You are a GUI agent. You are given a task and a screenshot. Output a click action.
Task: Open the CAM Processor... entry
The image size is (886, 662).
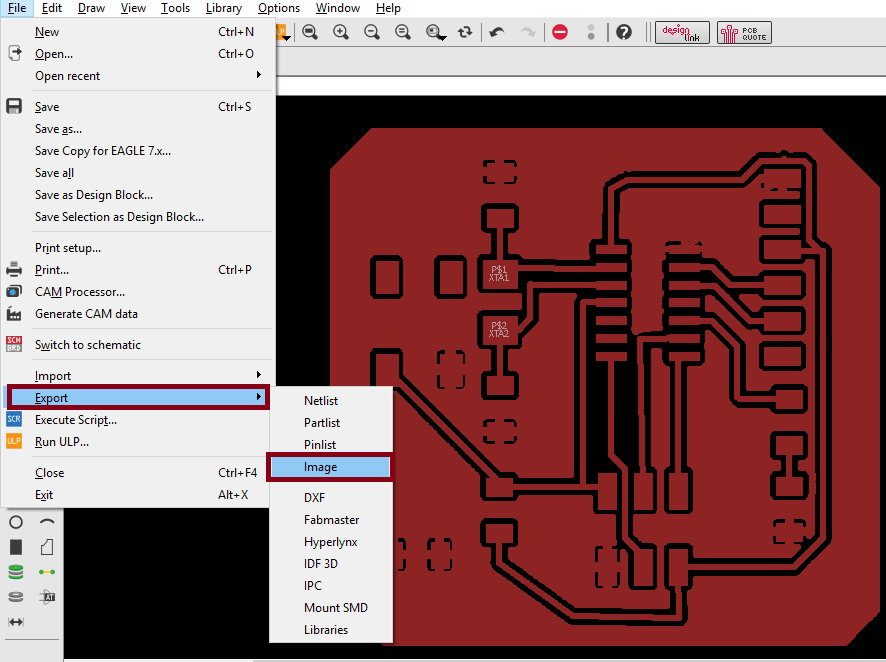click(x=138, y=292)
